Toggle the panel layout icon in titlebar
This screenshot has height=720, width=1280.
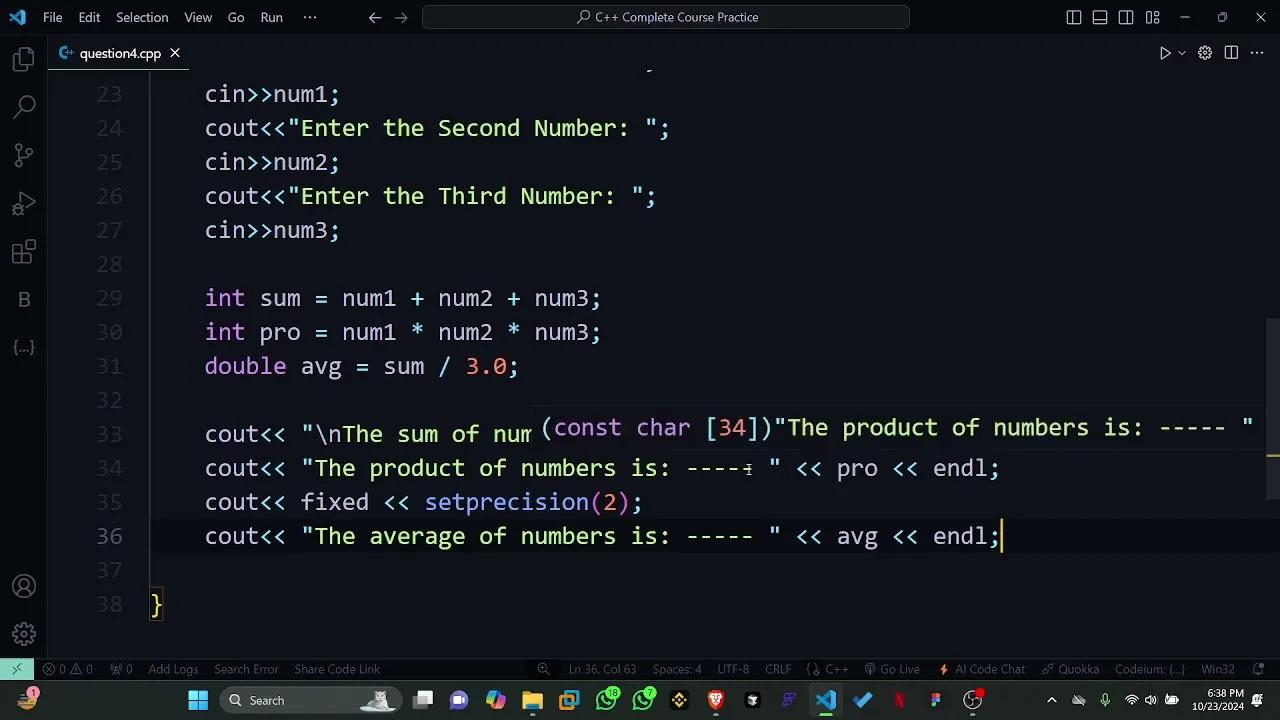[x=1099, y=17]
